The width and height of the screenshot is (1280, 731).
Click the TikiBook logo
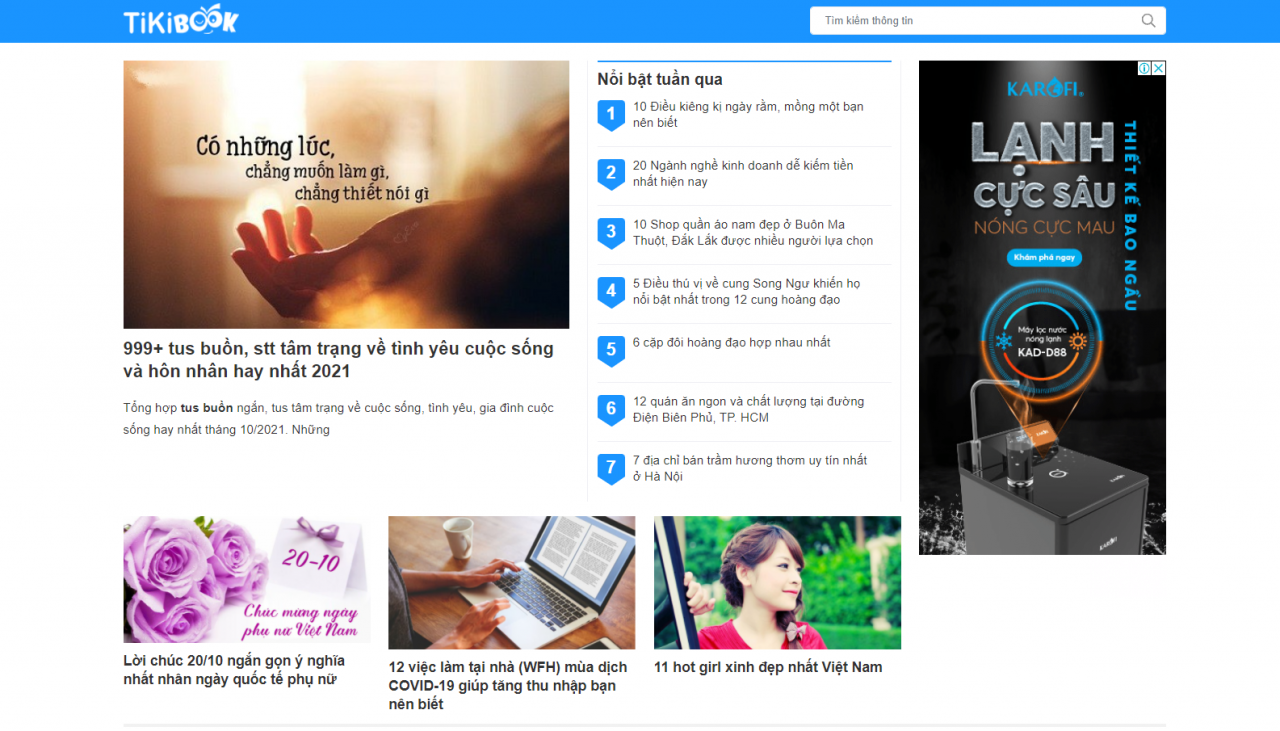[x=181, y=21]
